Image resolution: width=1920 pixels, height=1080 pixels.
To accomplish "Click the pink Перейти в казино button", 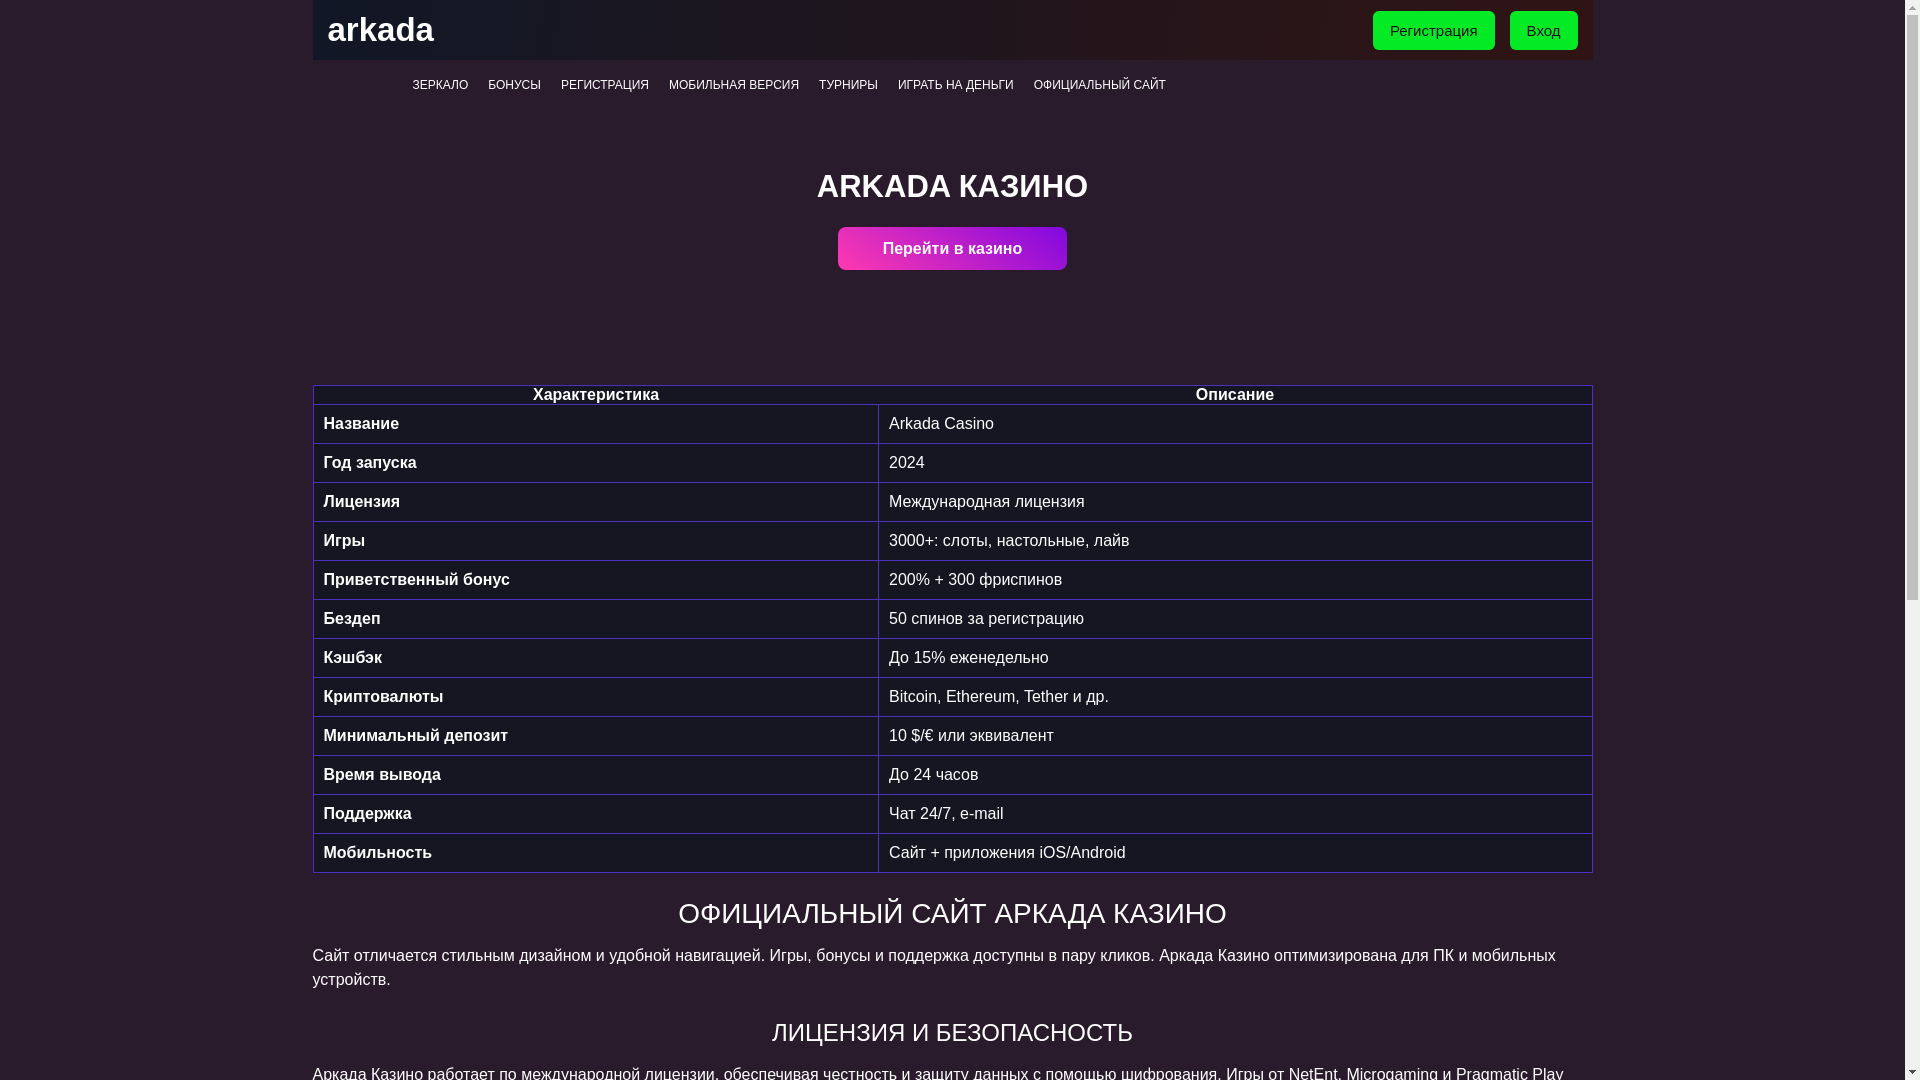I will (x=952, y=248).
